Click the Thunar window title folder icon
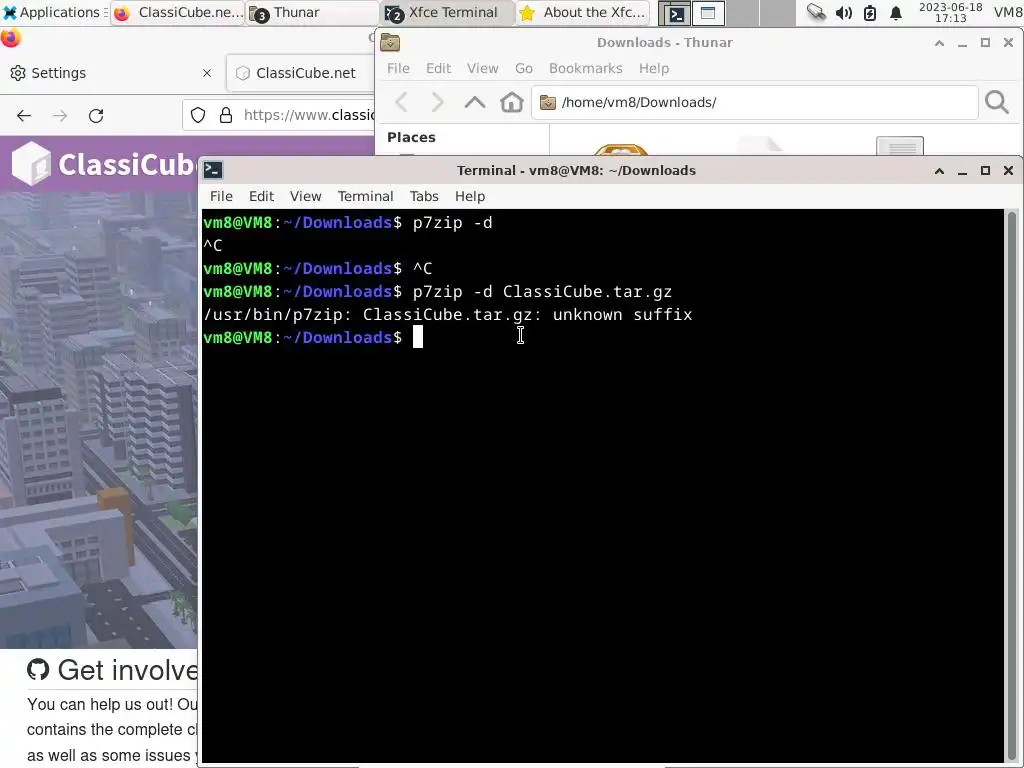This screenshot has width=1024, height=768. tap(390, 42)
